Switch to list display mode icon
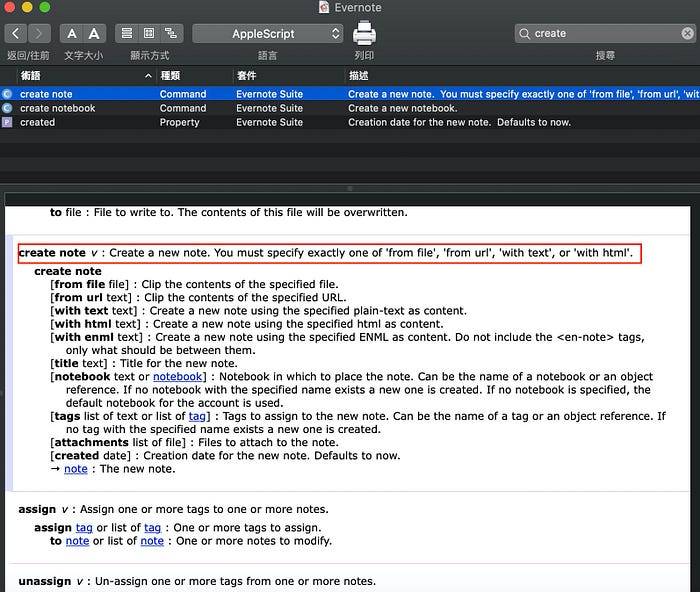This screenshot has width=700, height=592. pos(127,33)
